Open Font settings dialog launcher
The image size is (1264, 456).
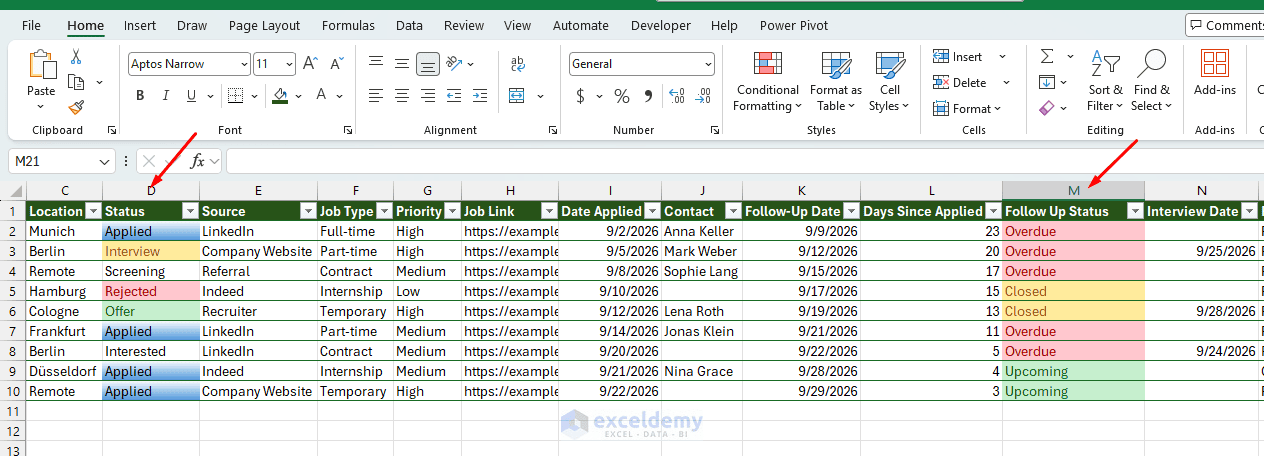click(348, 130)
